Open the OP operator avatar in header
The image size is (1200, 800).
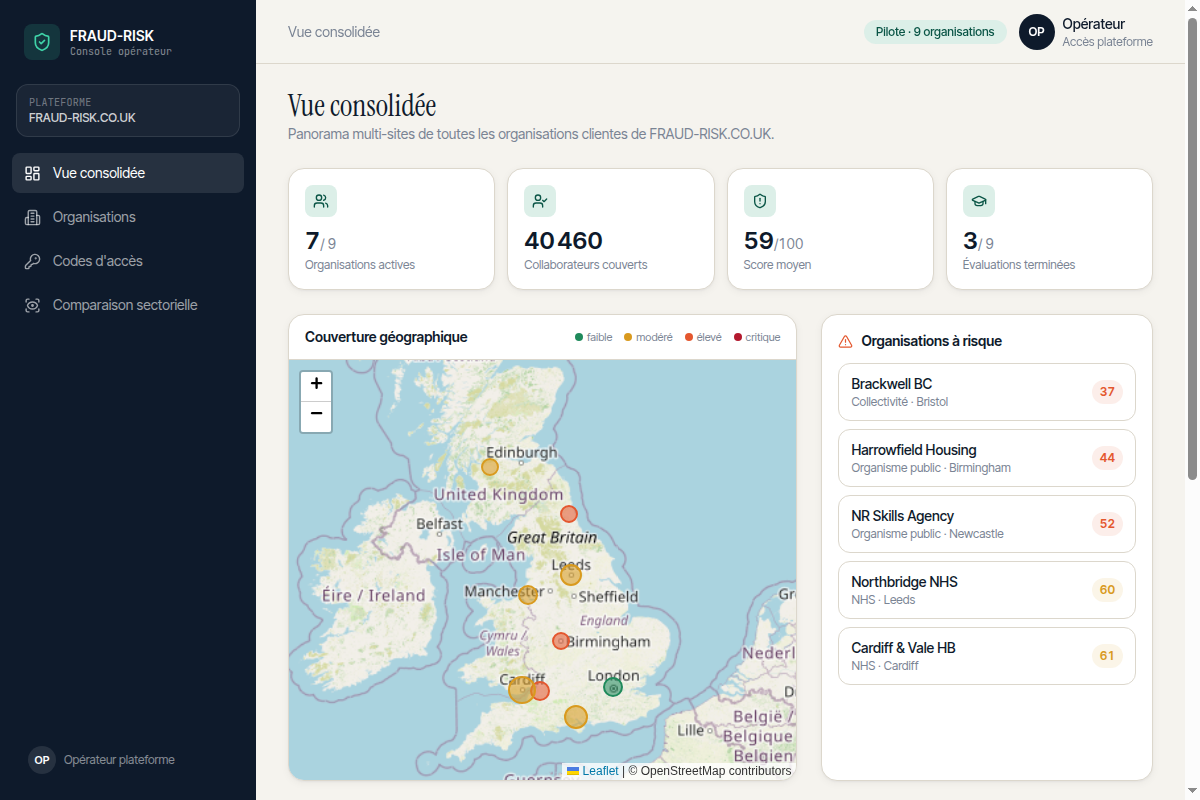[1037, 32]
